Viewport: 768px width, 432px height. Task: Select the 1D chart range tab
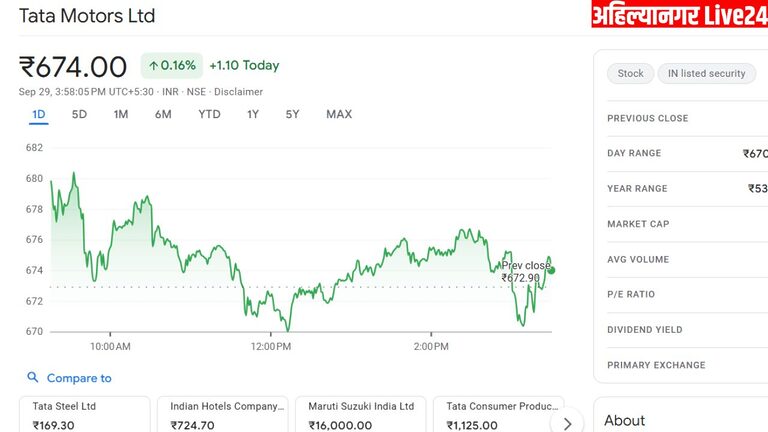39,114
